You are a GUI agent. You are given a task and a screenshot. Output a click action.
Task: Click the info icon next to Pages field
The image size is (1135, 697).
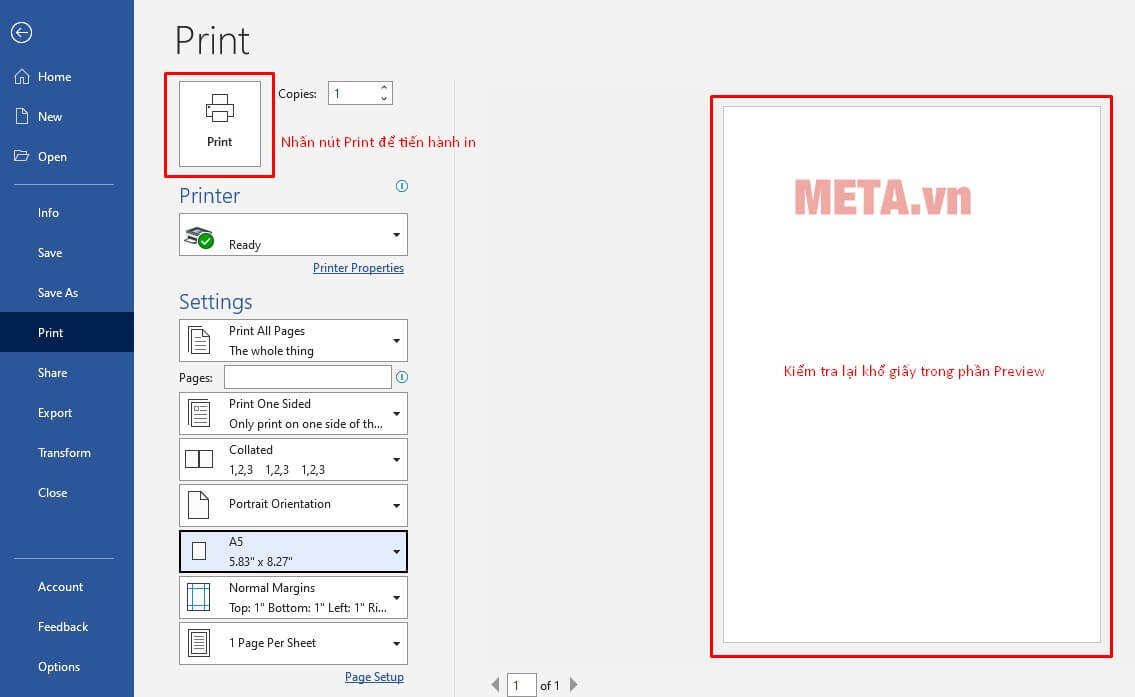(x=402, y=377)
